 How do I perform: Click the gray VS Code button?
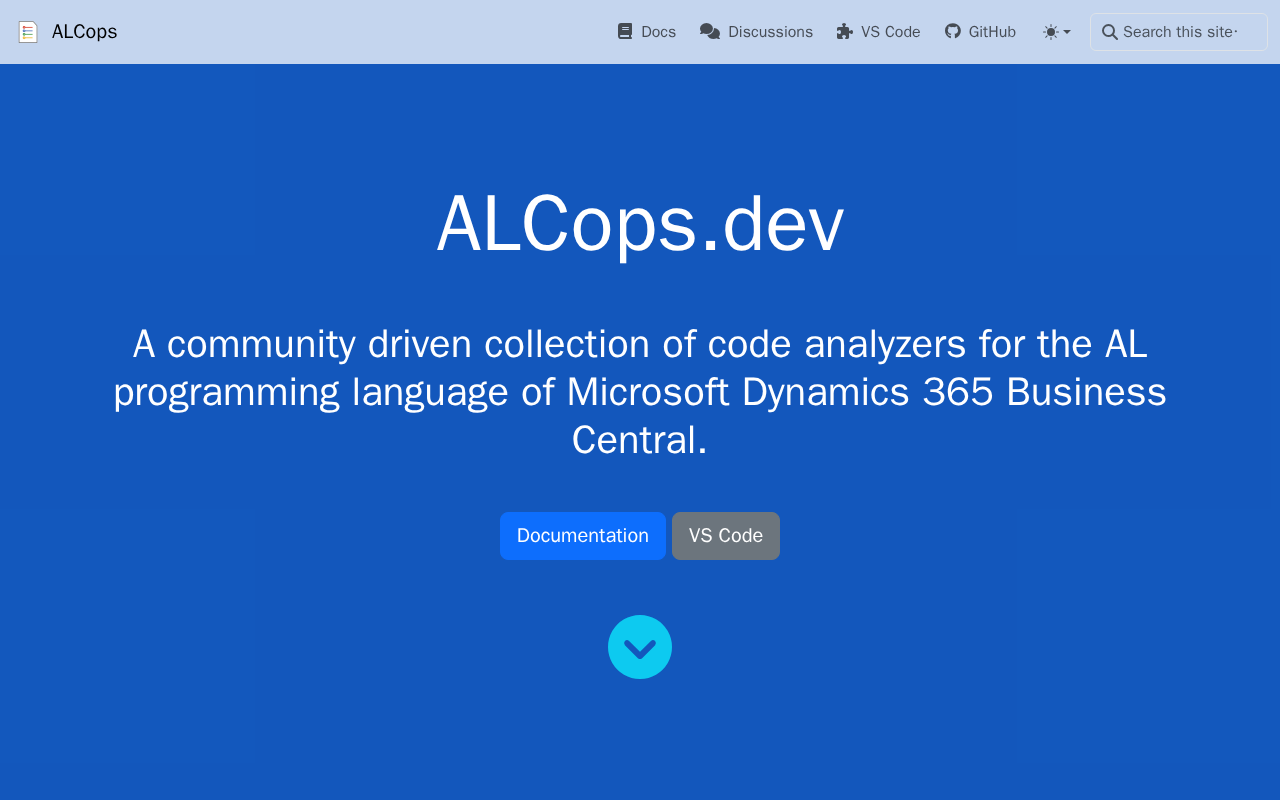click(726, 536)
